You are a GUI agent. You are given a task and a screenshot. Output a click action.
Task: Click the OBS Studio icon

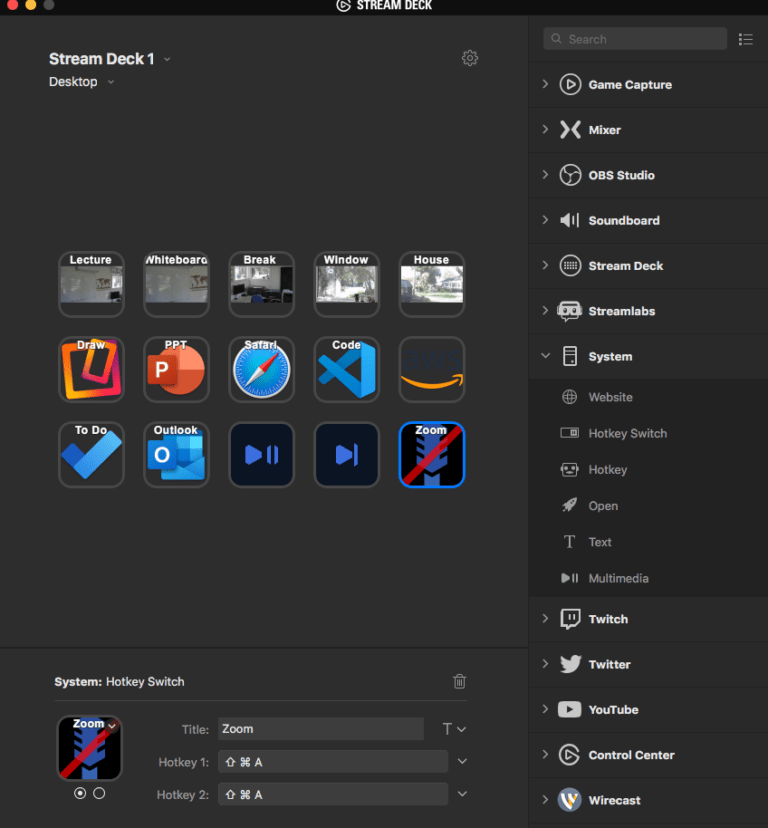click(x=570, y=175)
